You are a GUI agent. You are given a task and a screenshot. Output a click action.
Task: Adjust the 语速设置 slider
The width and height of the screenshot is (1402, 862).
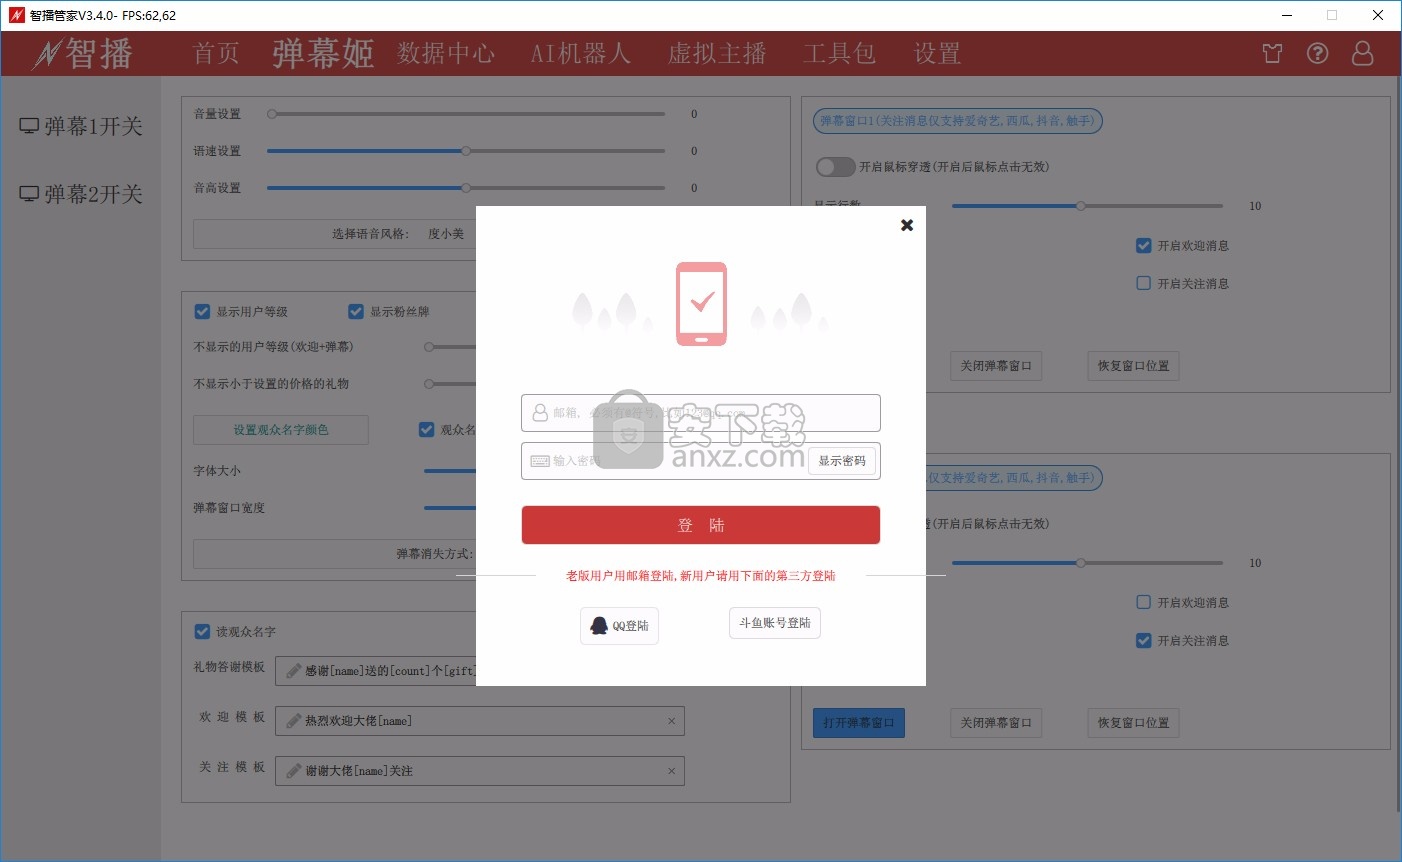(466, 151)
